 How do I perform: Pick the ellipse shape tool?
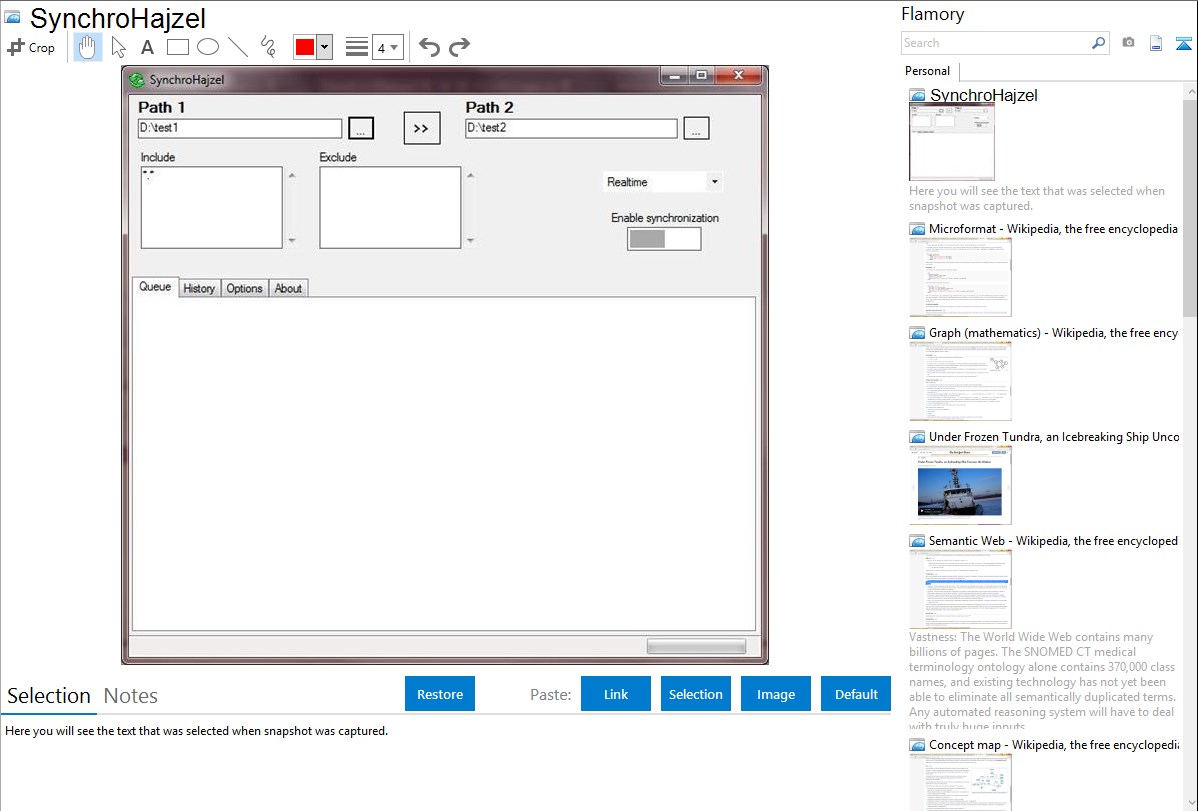207,47
